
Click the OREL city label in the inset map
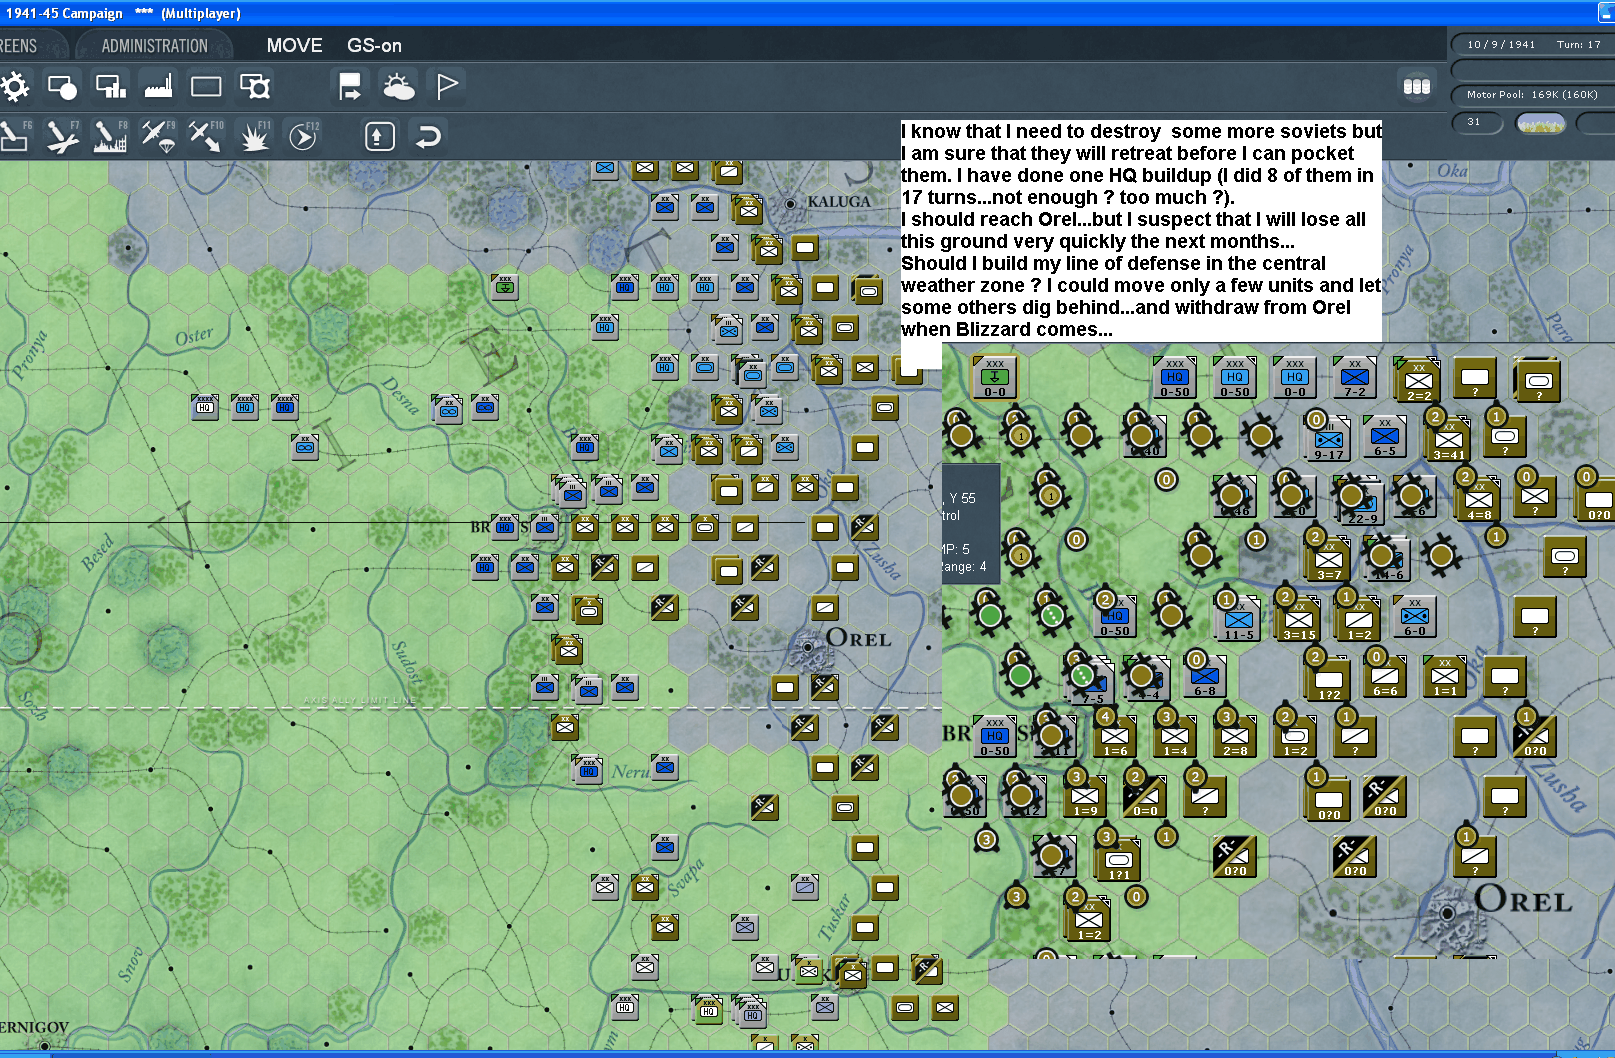pos(1522,899)
